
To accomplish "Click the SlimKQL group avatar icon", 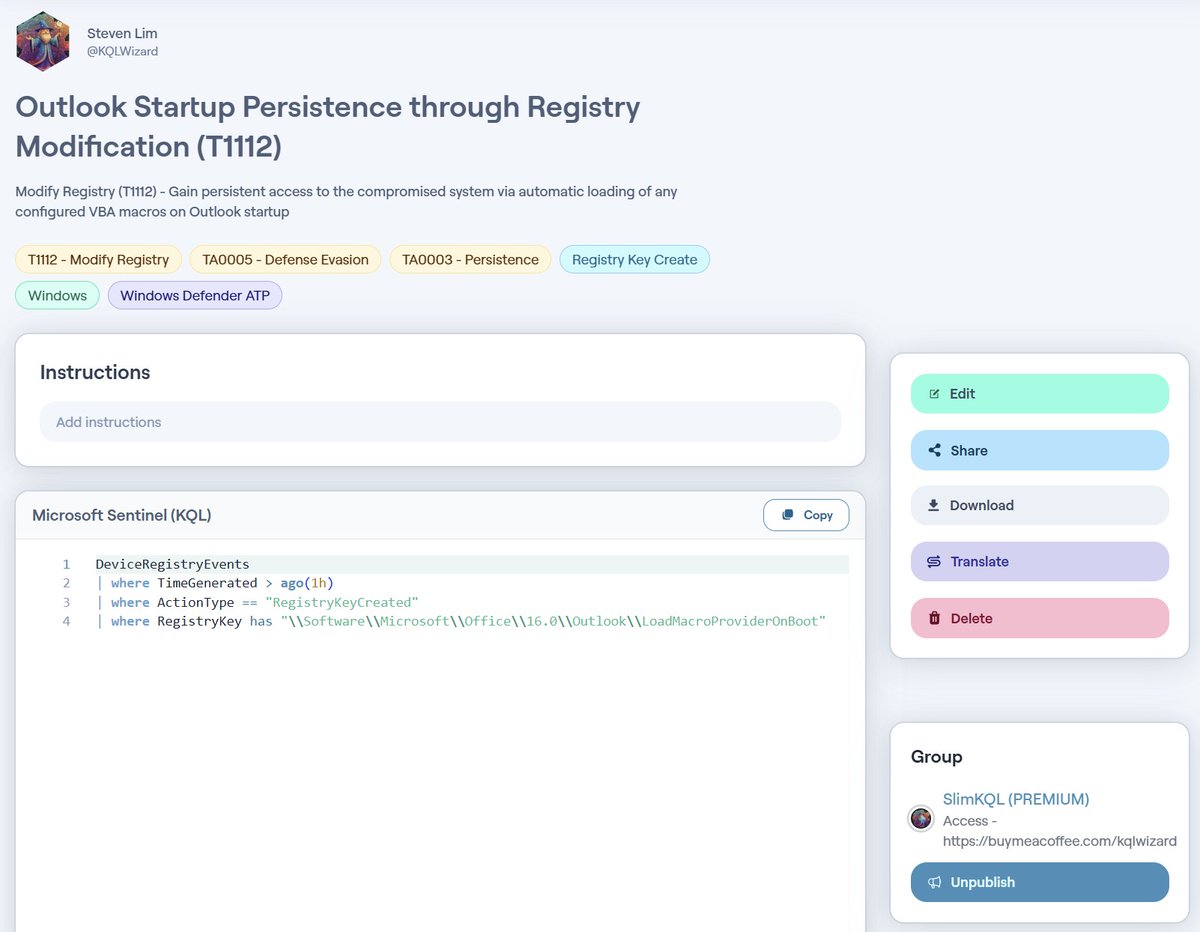I will 921,818.
